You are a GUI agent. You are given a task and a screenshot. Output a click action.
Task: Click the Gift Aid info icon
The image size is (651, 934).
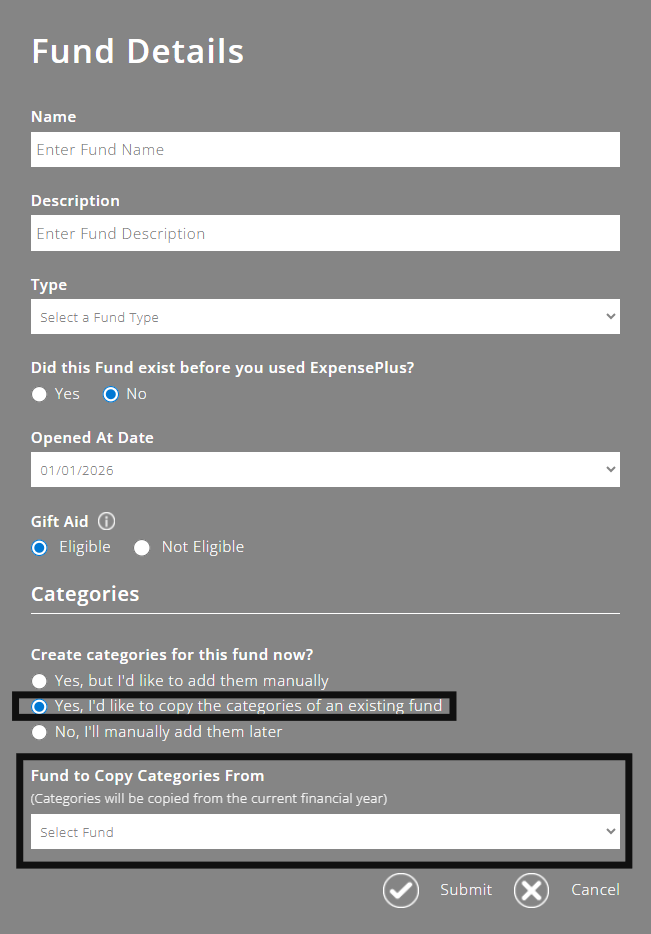pyautogui.click(x=106, y=520)
